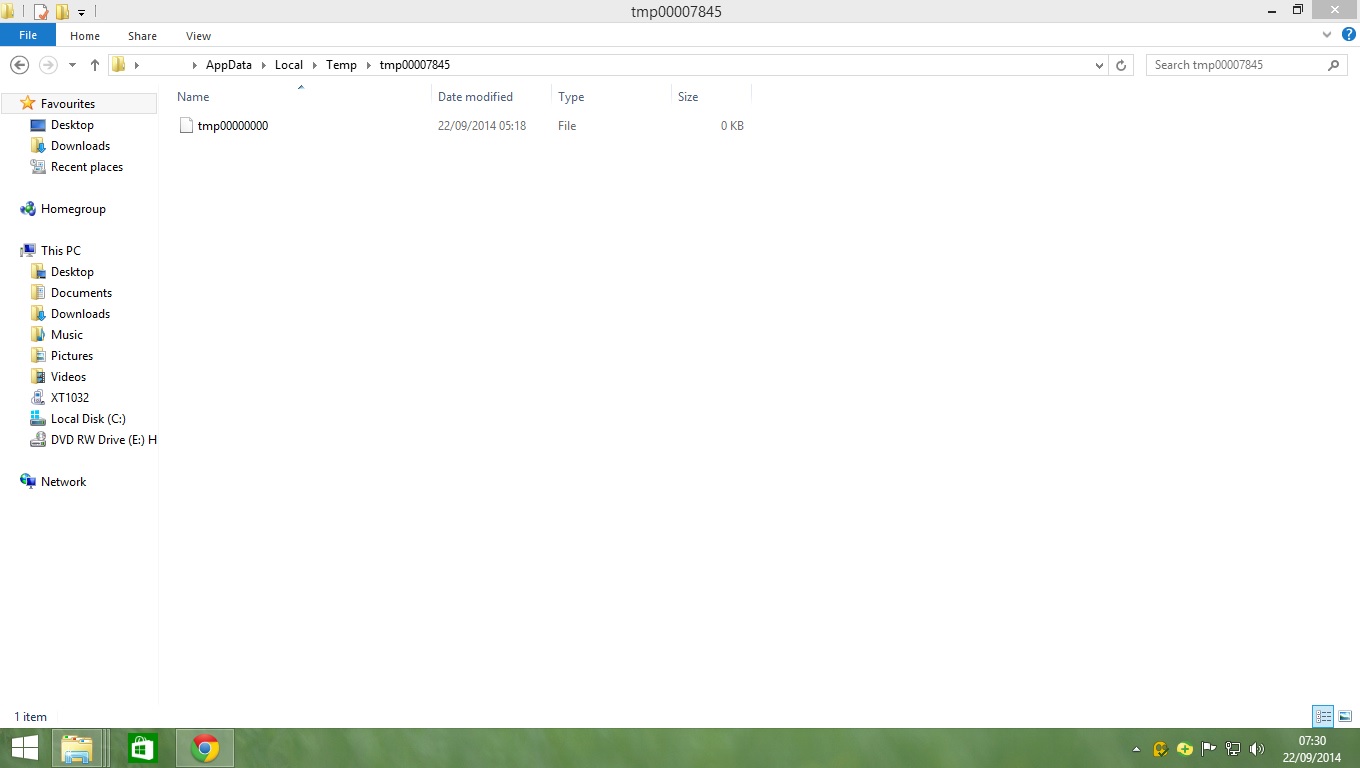Click the yellow checkmark tray icon
The image size is (1360, 768).
click(x=1161, y=748)
